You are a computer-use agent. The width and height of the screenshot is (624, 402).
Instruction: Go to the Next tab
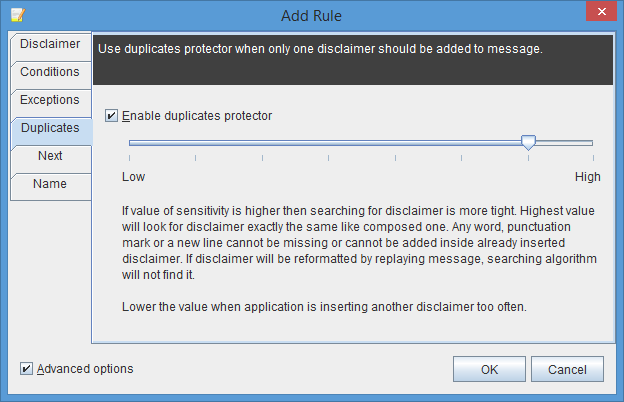[x=51, y=156]
